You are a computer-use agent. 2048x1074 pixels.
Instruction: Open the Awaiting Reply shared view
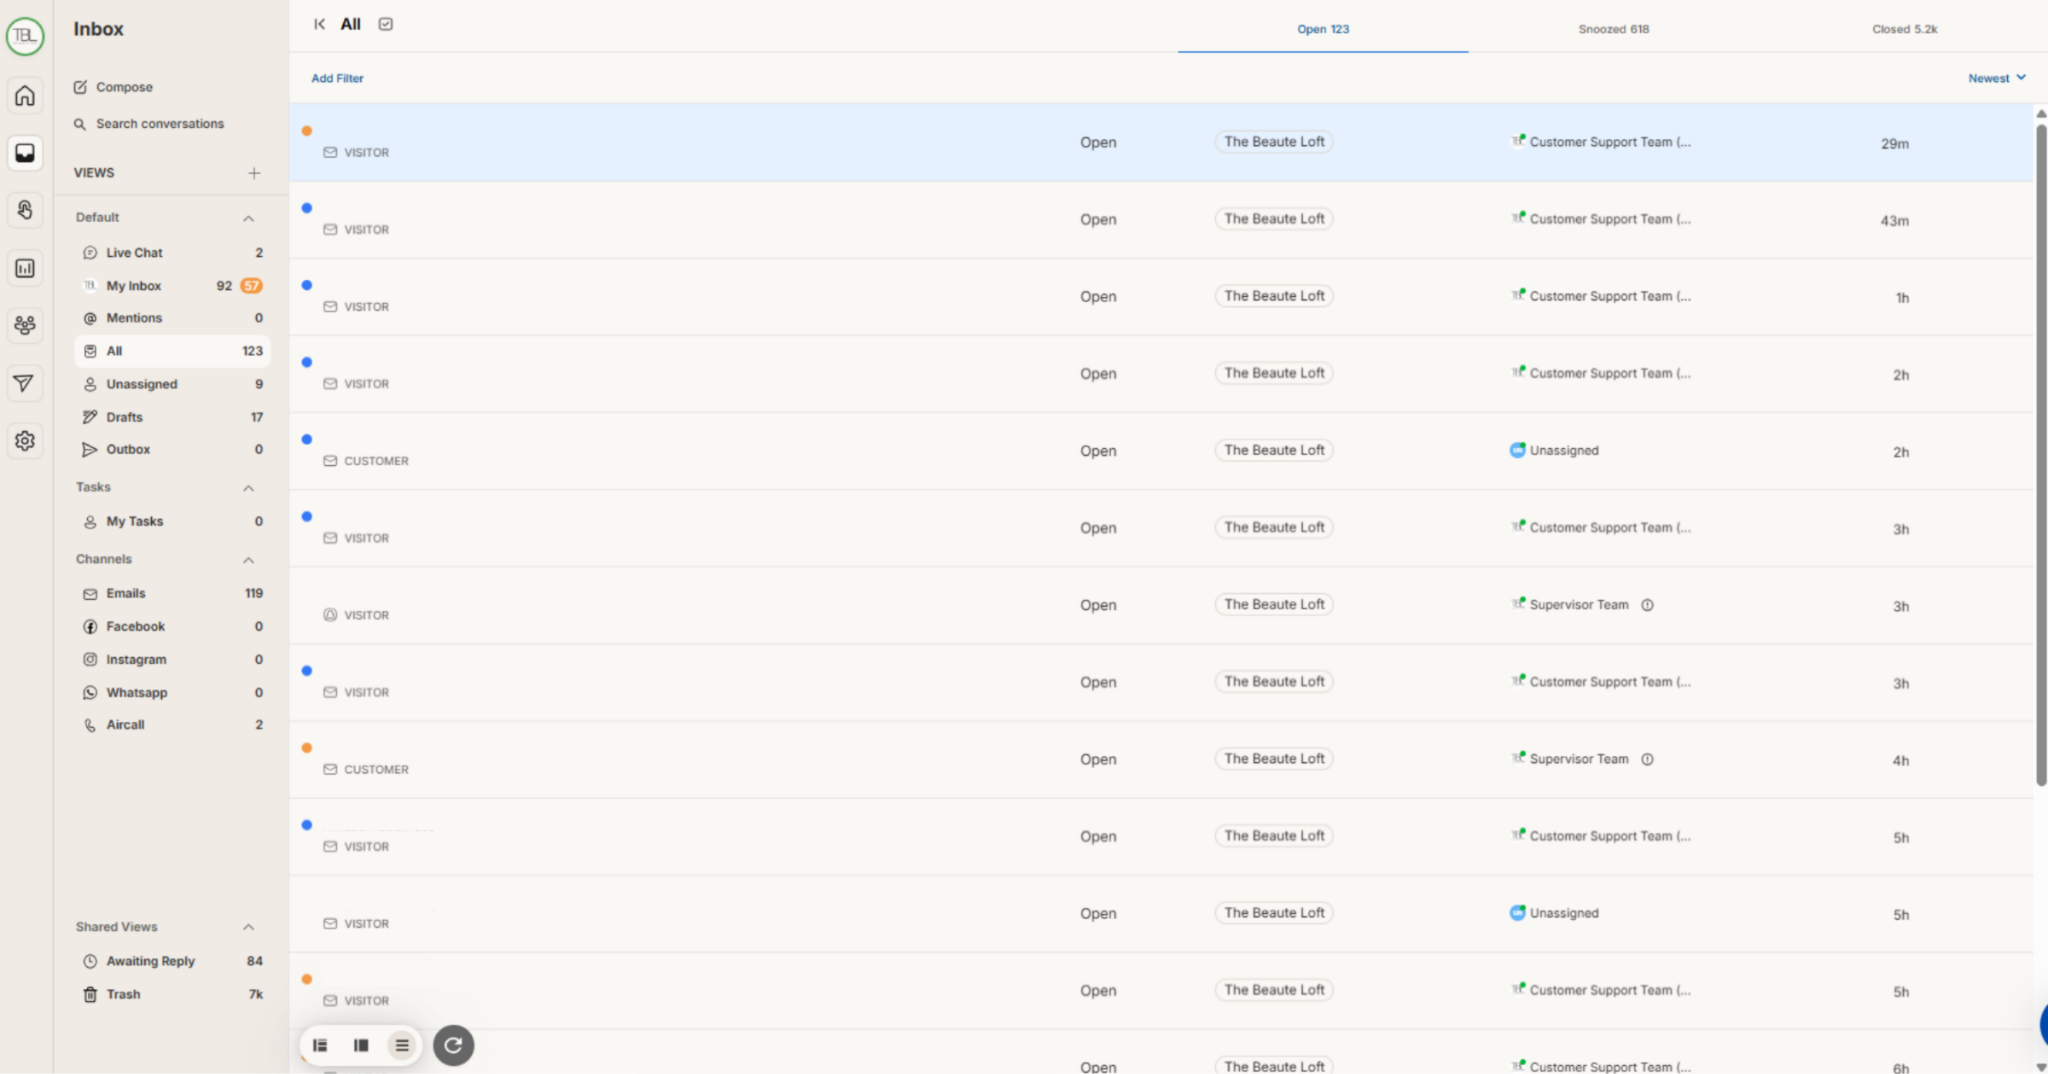click(x=172, y=961)
